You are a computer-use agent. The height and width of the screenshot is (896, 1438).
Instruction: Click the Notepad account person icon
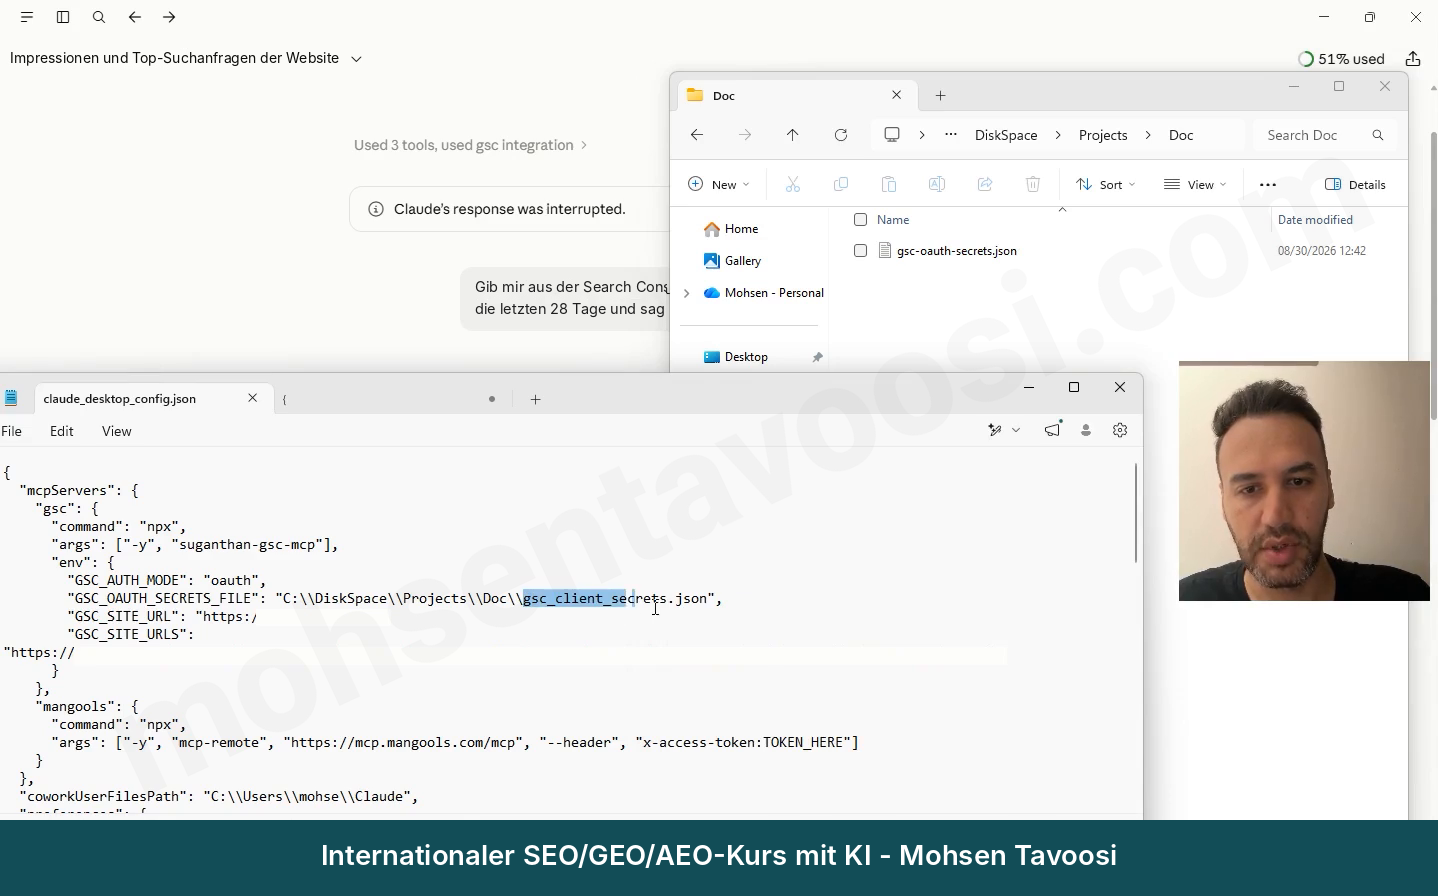pyautogui.click(x=1086, y=430)
